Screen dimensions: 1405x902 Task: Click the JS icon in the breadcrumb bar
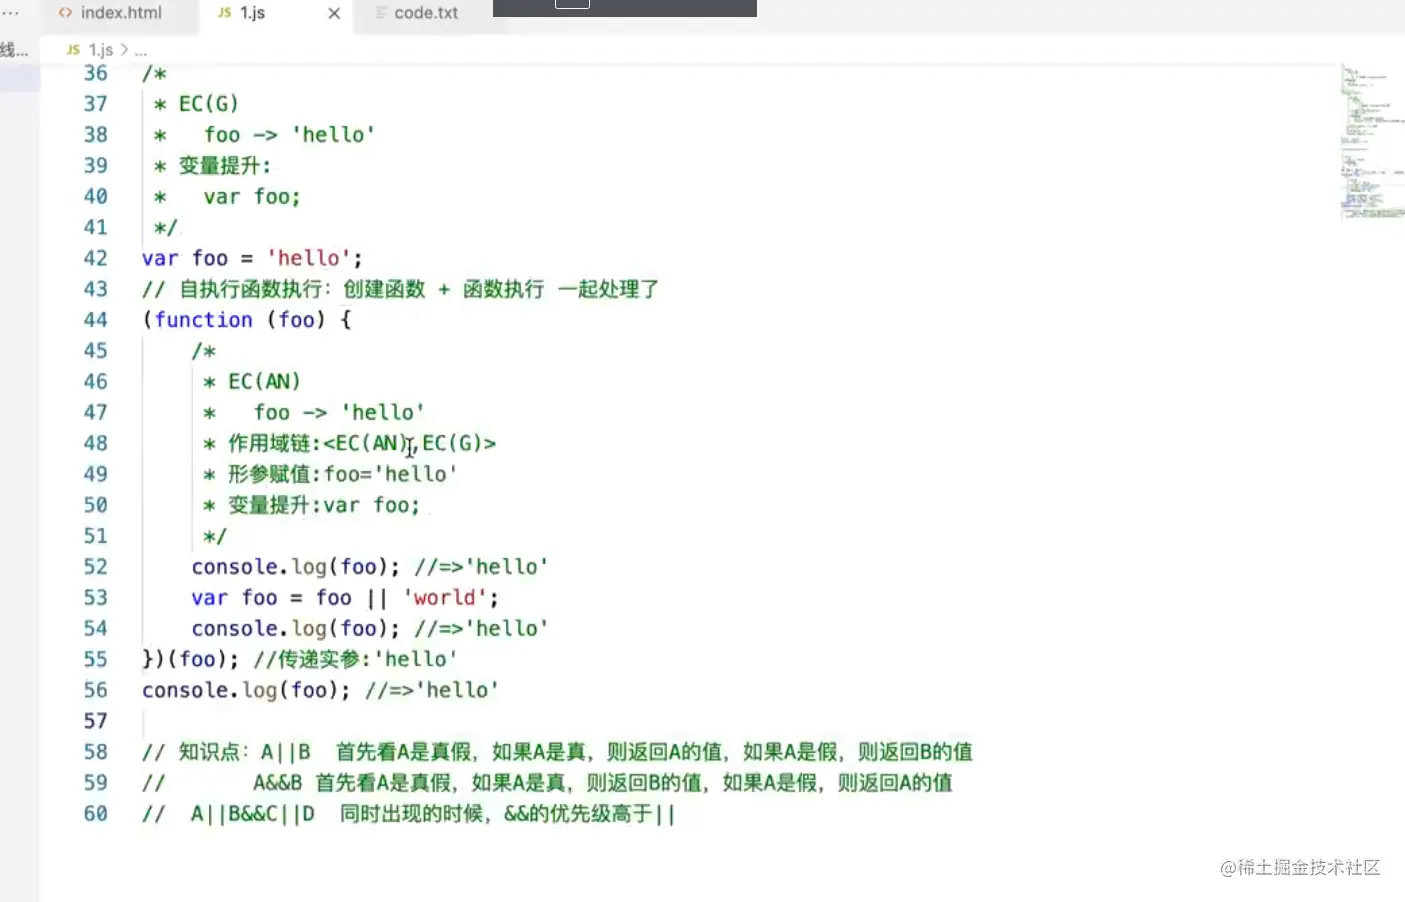pyautogui.click(x=73, y=48)
